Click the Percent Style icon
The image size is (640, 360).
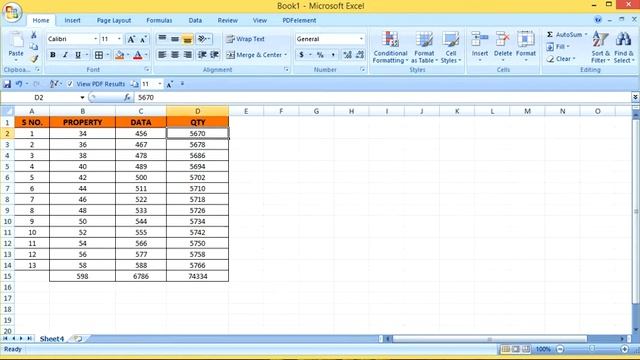pyautogui.click(x=320, y=55)
